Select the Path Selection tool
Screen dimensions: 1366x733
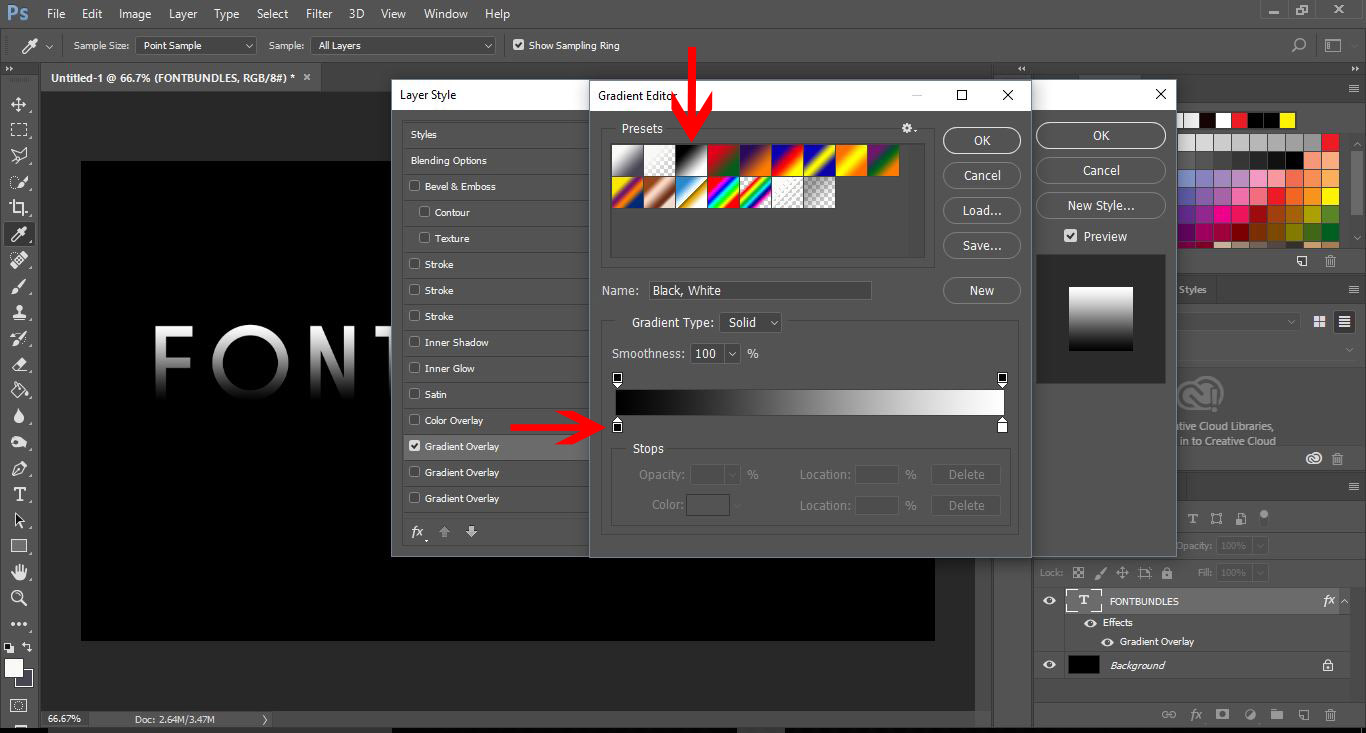click(x=19, y=520)
